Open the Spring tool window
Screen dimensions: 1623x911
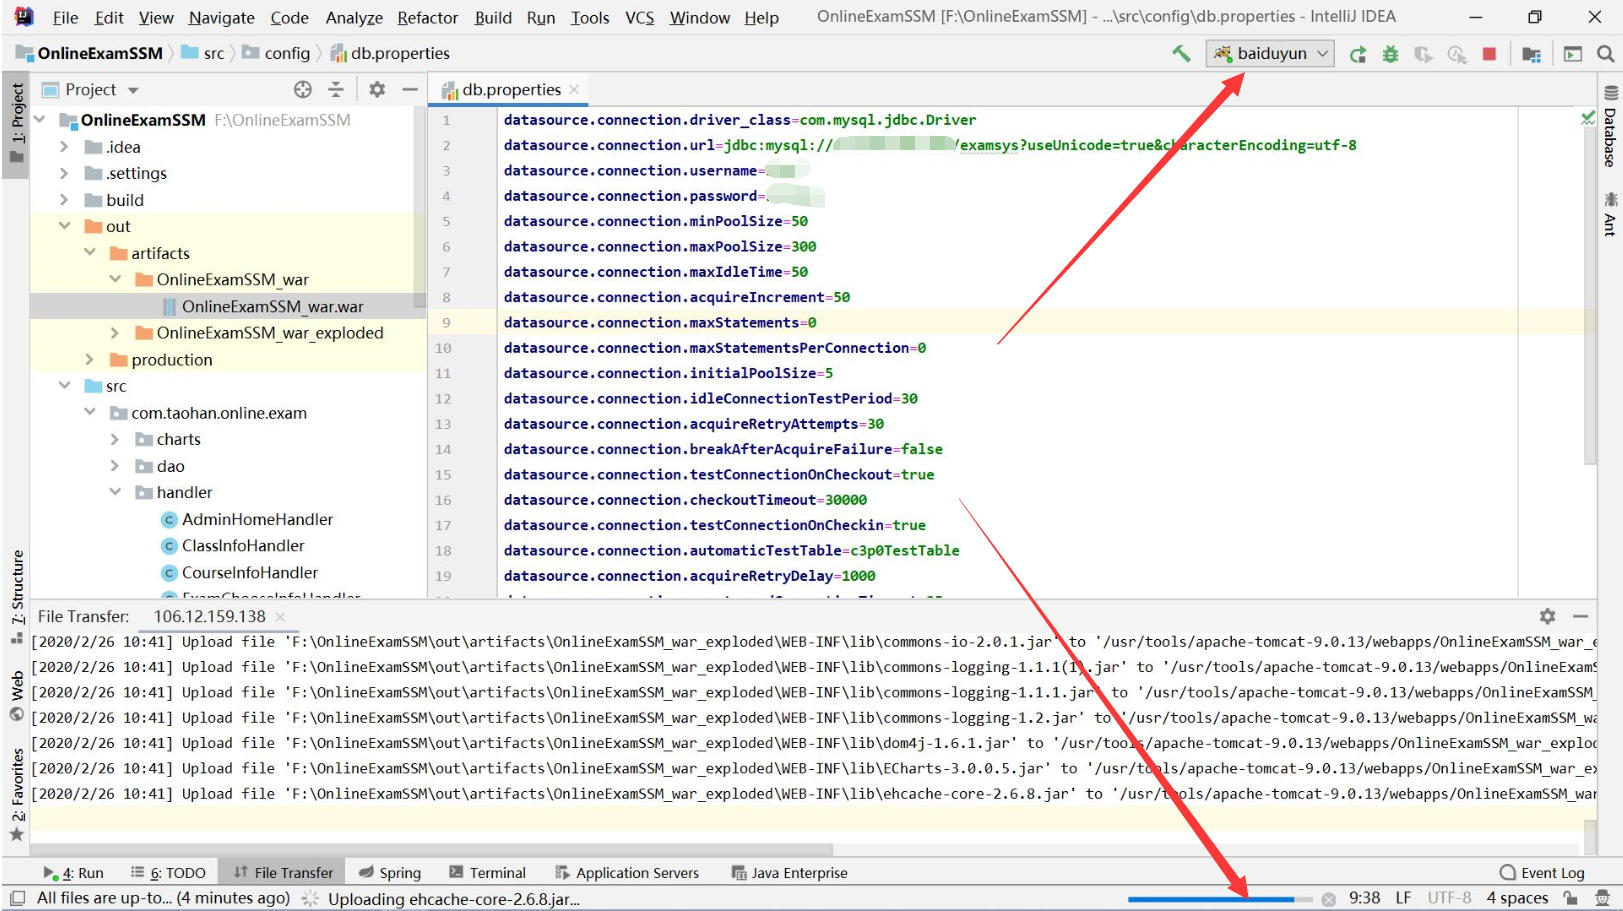coord(390,873)
